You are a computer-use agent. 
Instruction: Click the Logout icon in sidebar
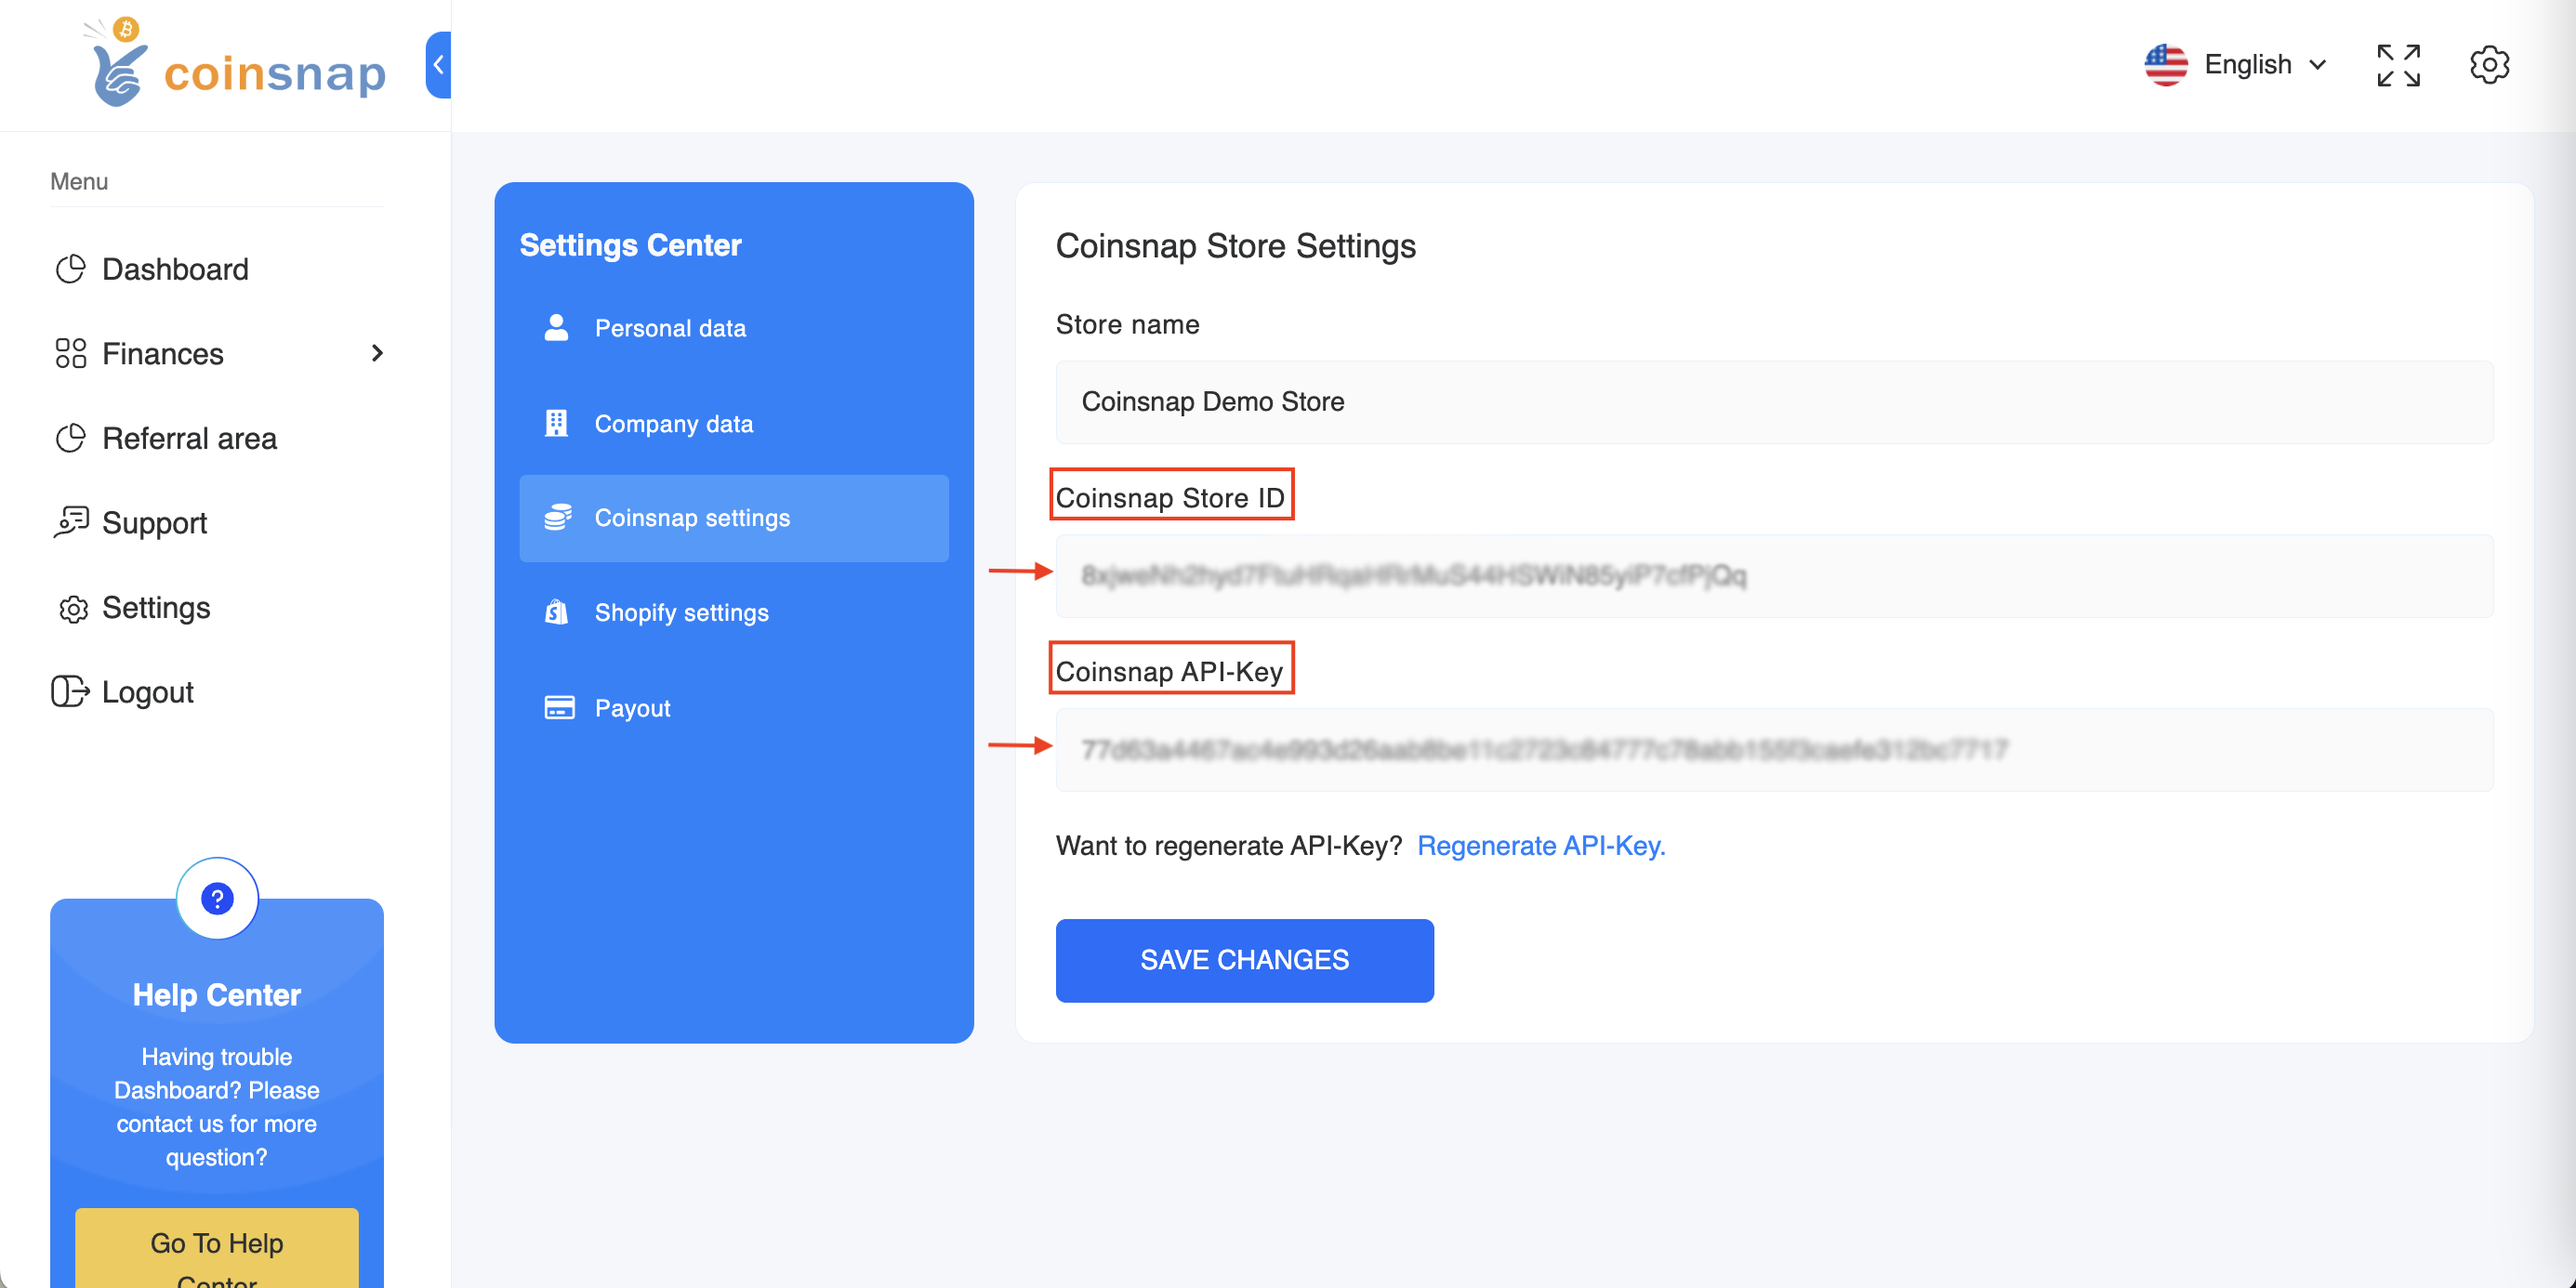(x=69, y=691)
